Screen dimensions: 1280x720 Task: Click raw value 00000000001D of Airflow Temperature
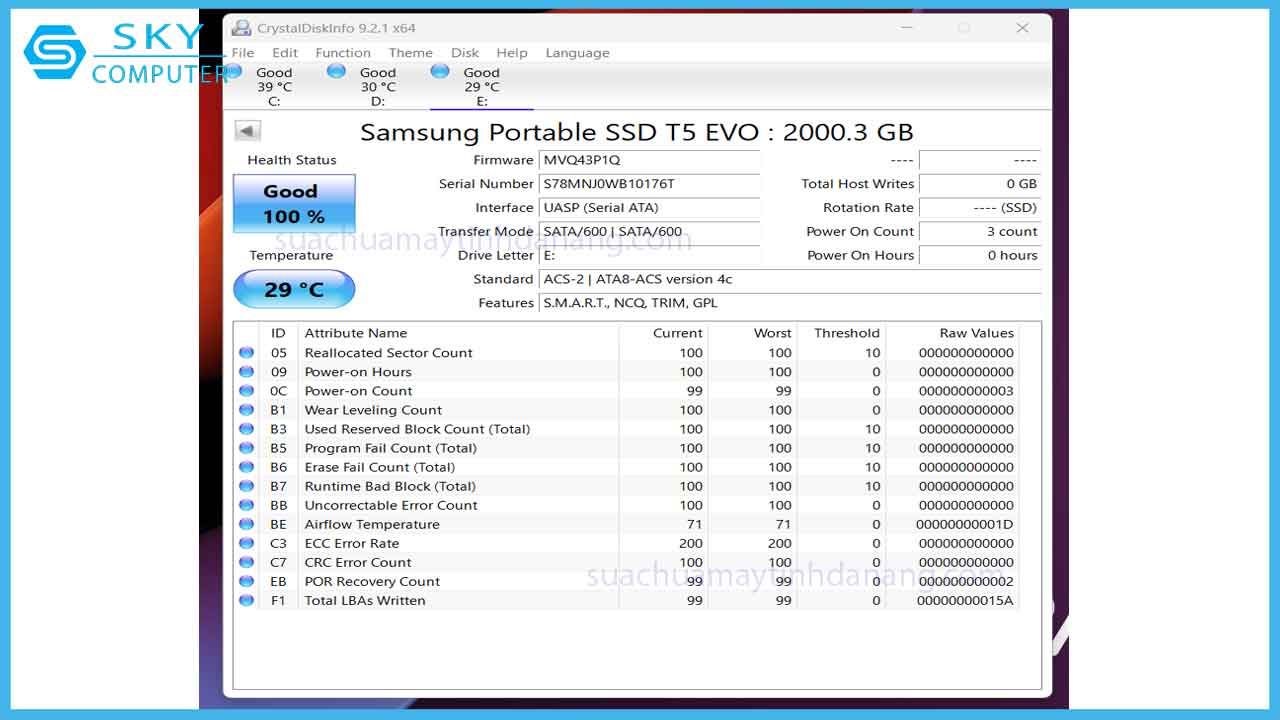coord(965,524)
